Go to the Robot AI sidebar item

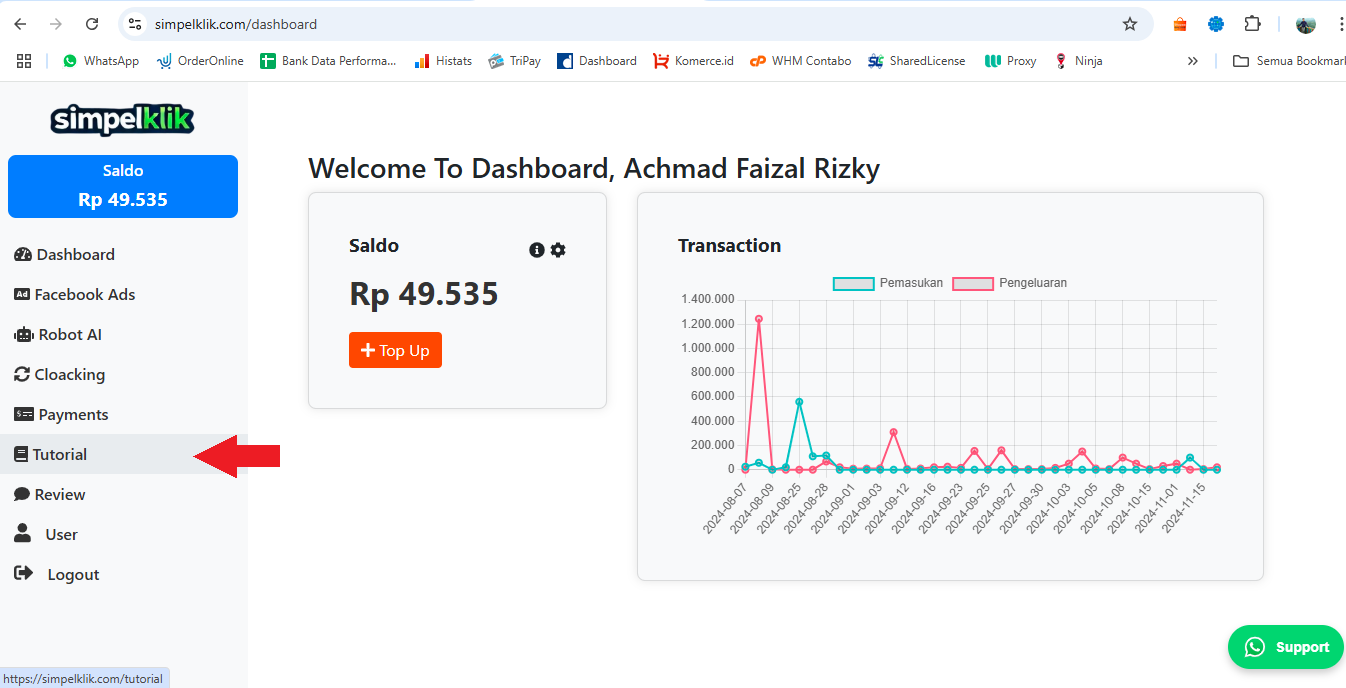point(69,335)
